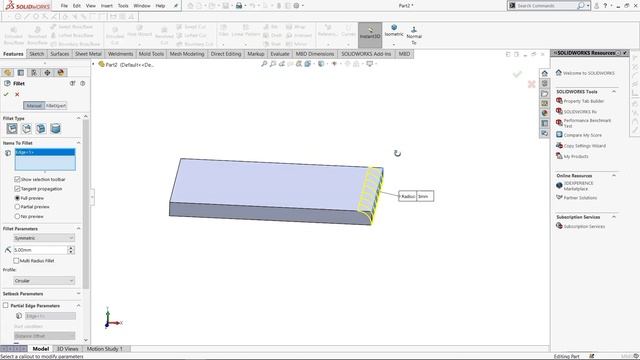The width and height of the screenshot is (640, 360).
Task: Open the File Explorer task pane icon
Action: click(x=544, y=93)
